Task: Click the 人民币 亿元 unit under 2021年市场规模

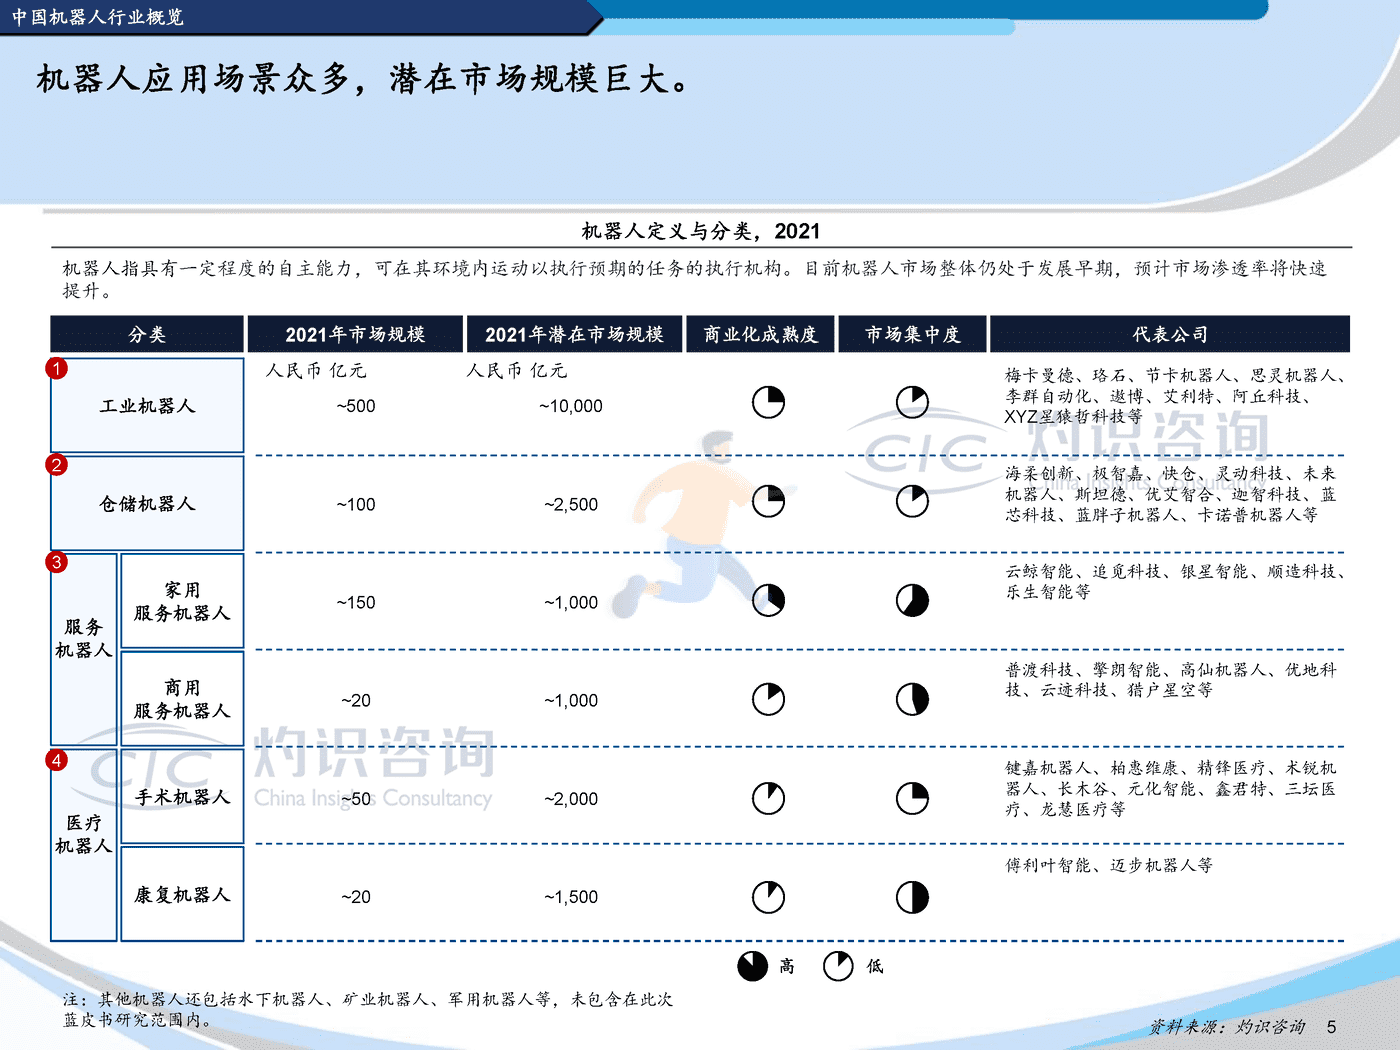Action: (x=316, y=370)
